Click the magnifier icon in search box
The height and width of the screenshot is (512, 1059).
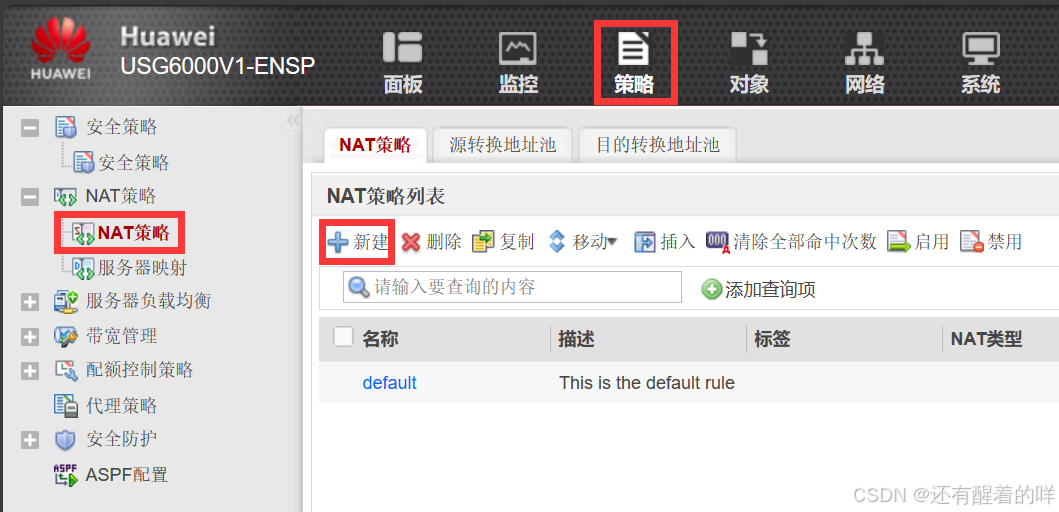point(359,288)
